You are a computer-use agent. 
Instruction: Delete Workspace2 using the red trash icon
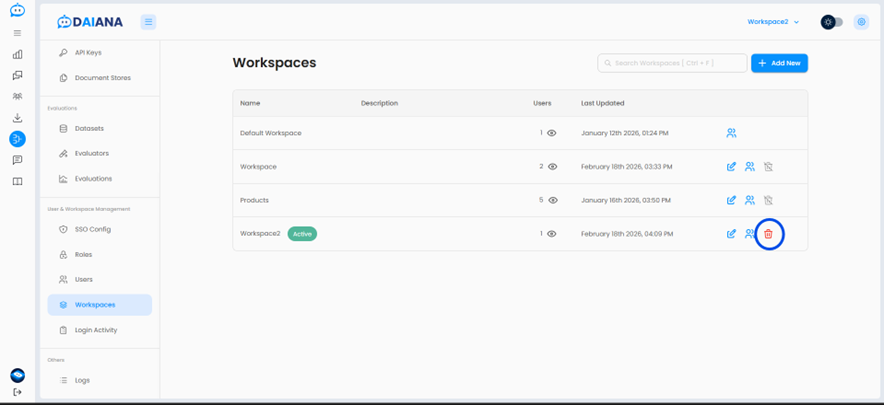pyautogui.click(x=768, y=234)
